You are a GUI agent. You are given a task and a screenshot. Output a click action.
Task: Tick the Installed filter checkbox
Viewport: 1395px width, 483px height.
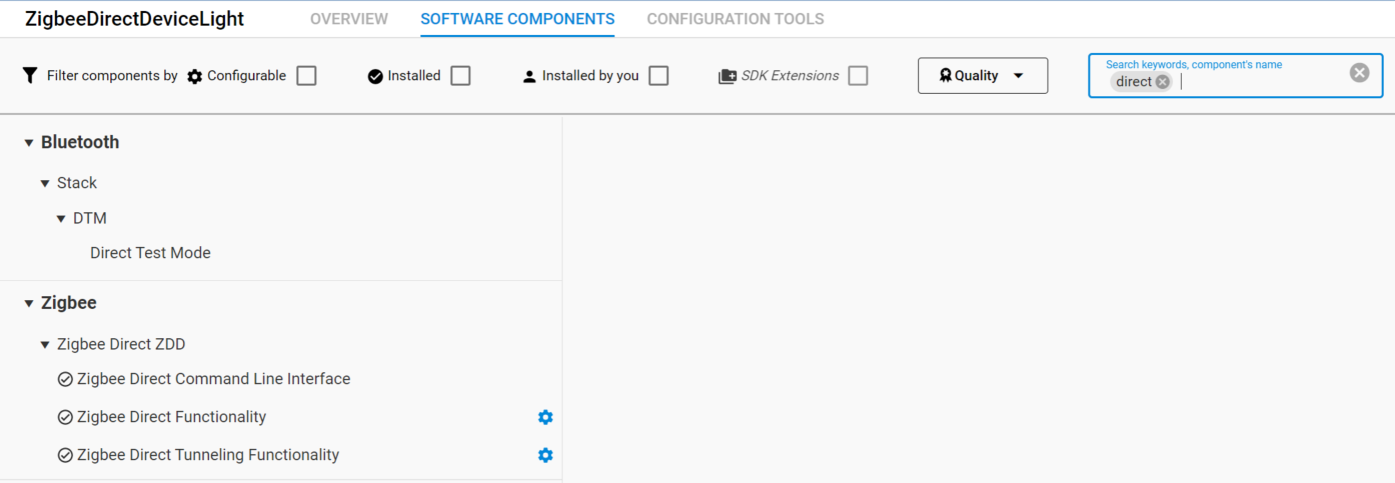(460, 76)
